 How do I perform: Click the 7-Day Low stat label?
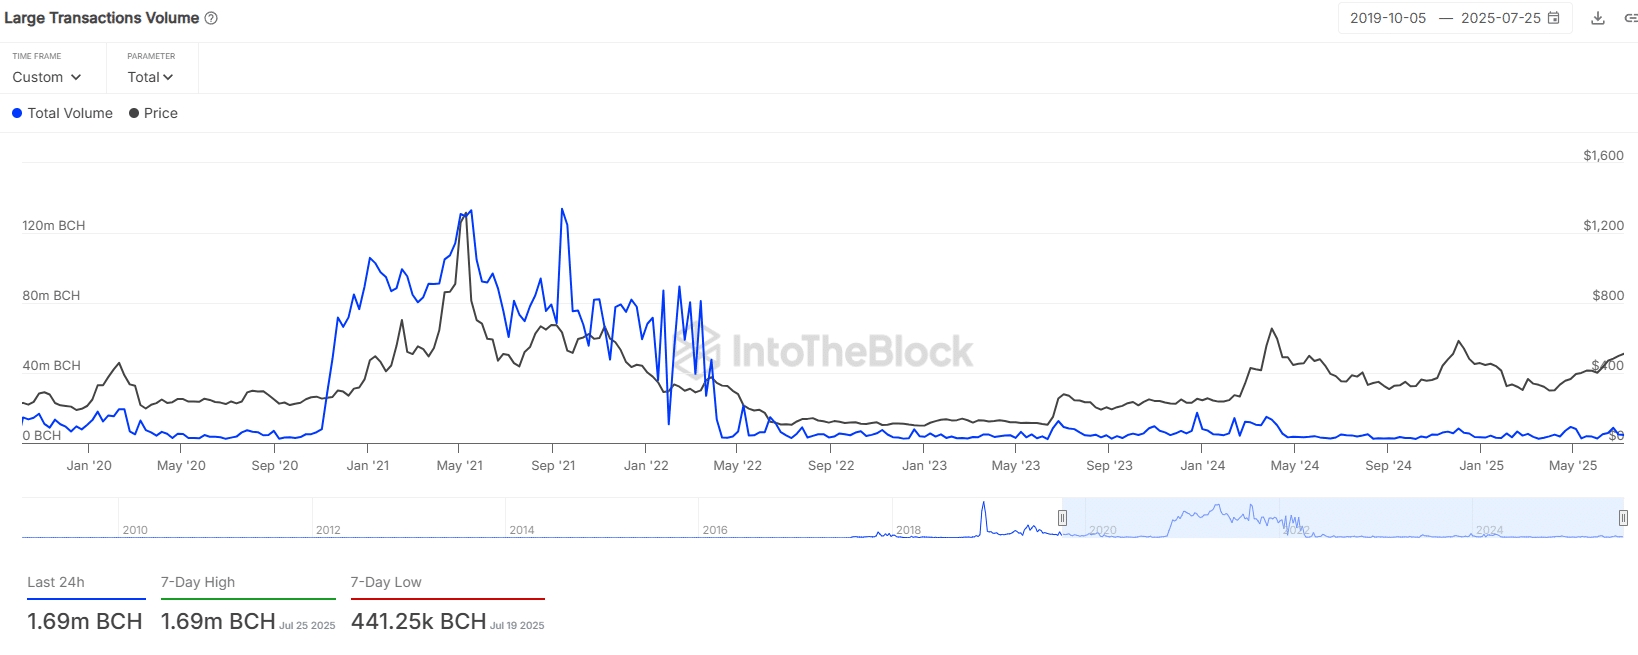click(x=386, y=582)
